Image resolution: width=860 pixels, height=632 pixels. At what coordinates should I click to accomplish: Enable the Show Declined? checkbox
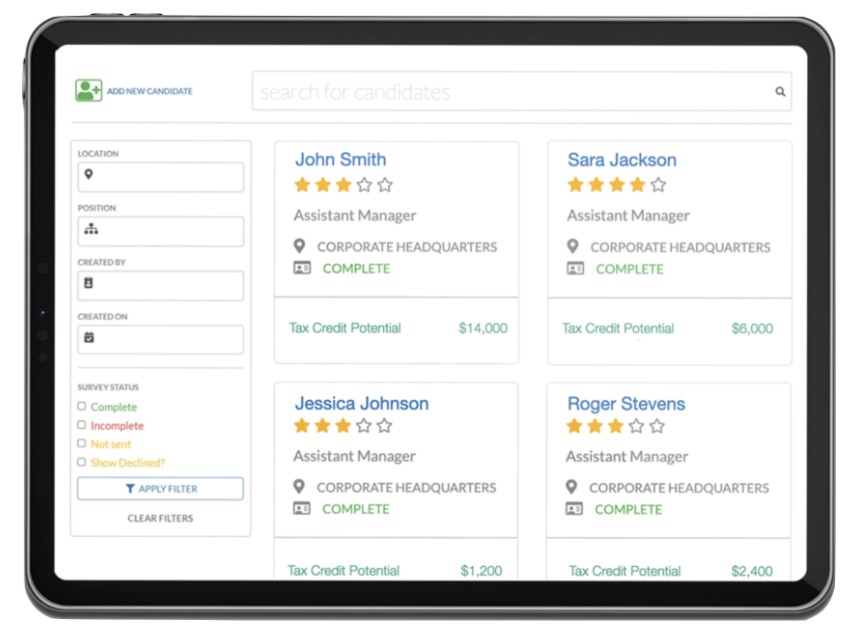[x=82, y=461]
